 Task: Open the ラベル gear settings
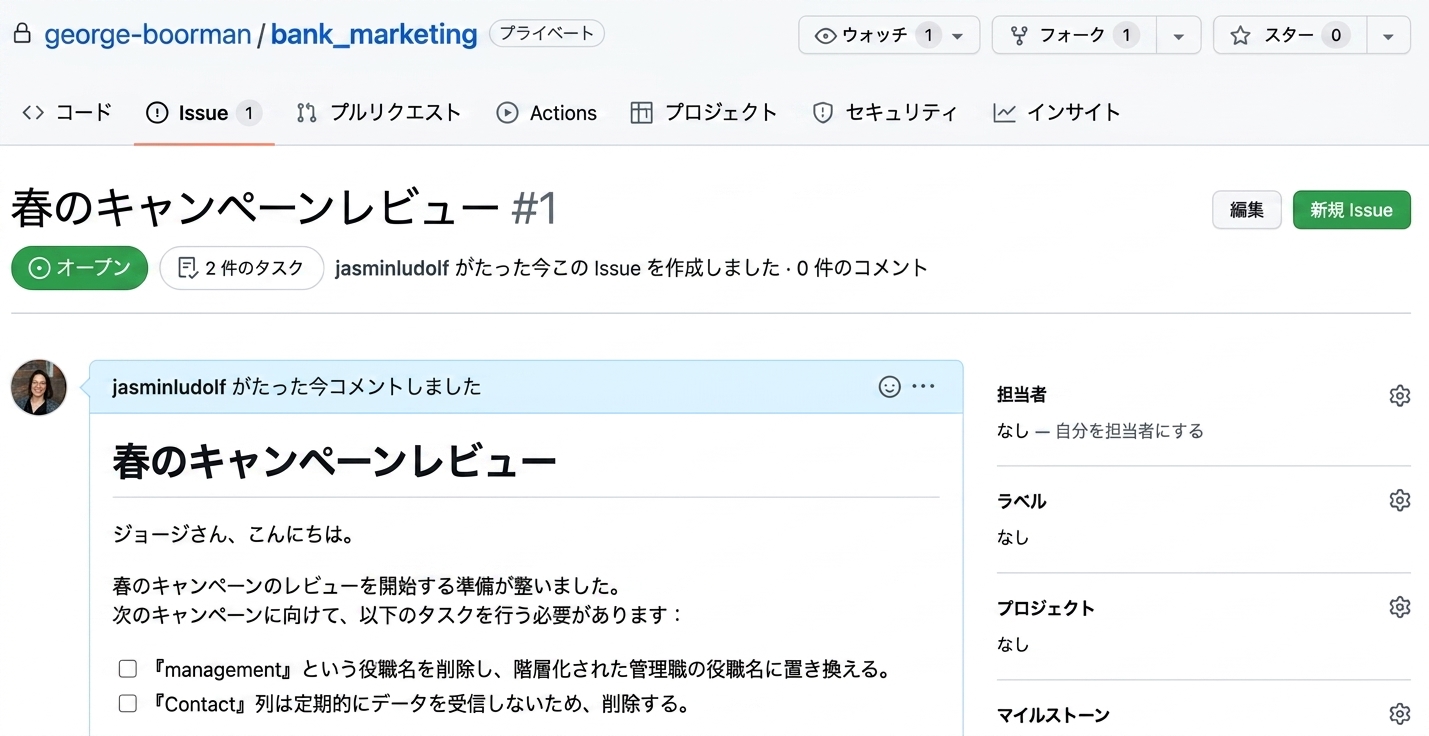click(1400, 500)
